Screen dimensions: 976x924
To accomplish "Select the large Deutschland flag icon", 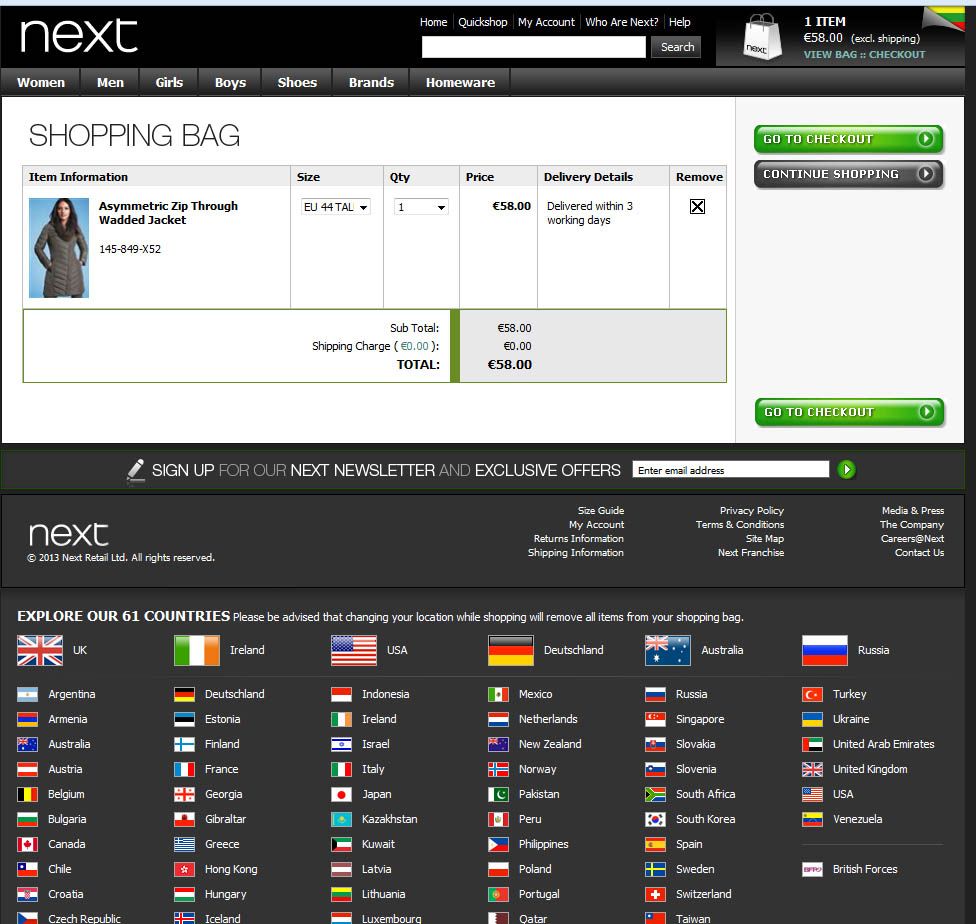I will click(511, 650).
